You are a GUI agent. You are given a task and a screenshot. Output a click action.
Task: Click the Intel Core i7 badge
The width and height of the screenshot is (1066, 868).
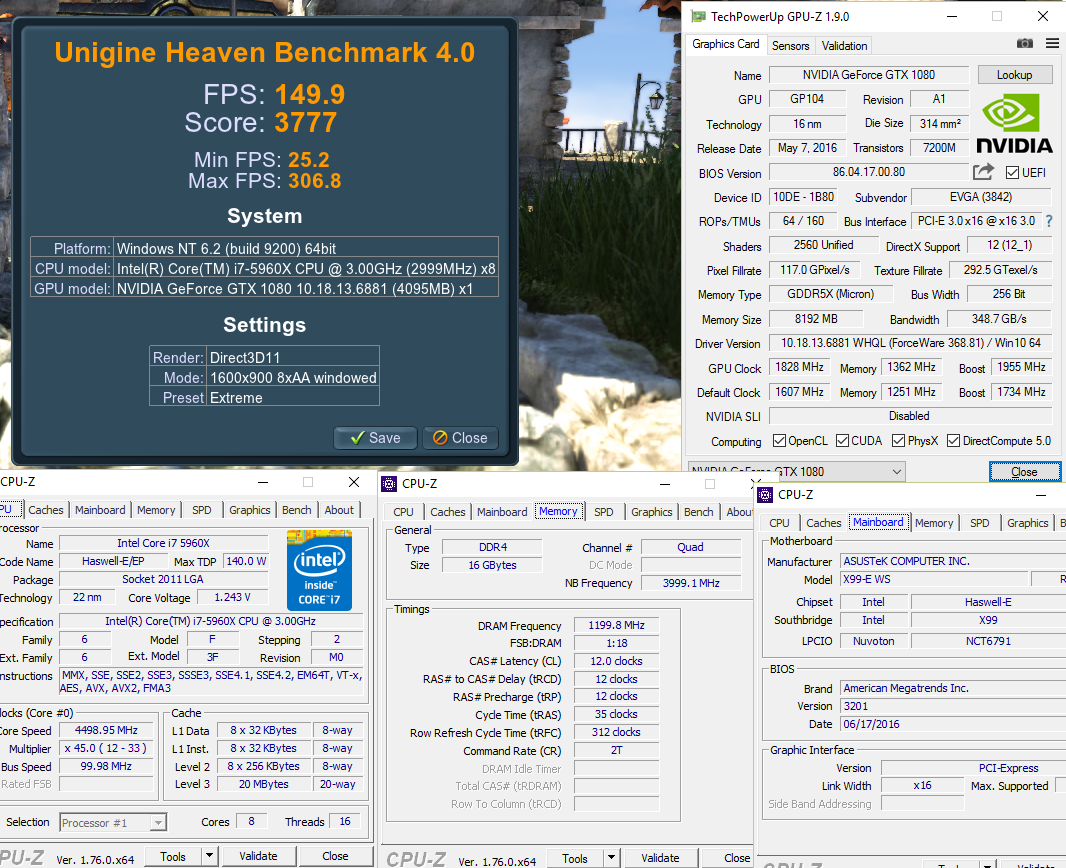pos(319,570)
